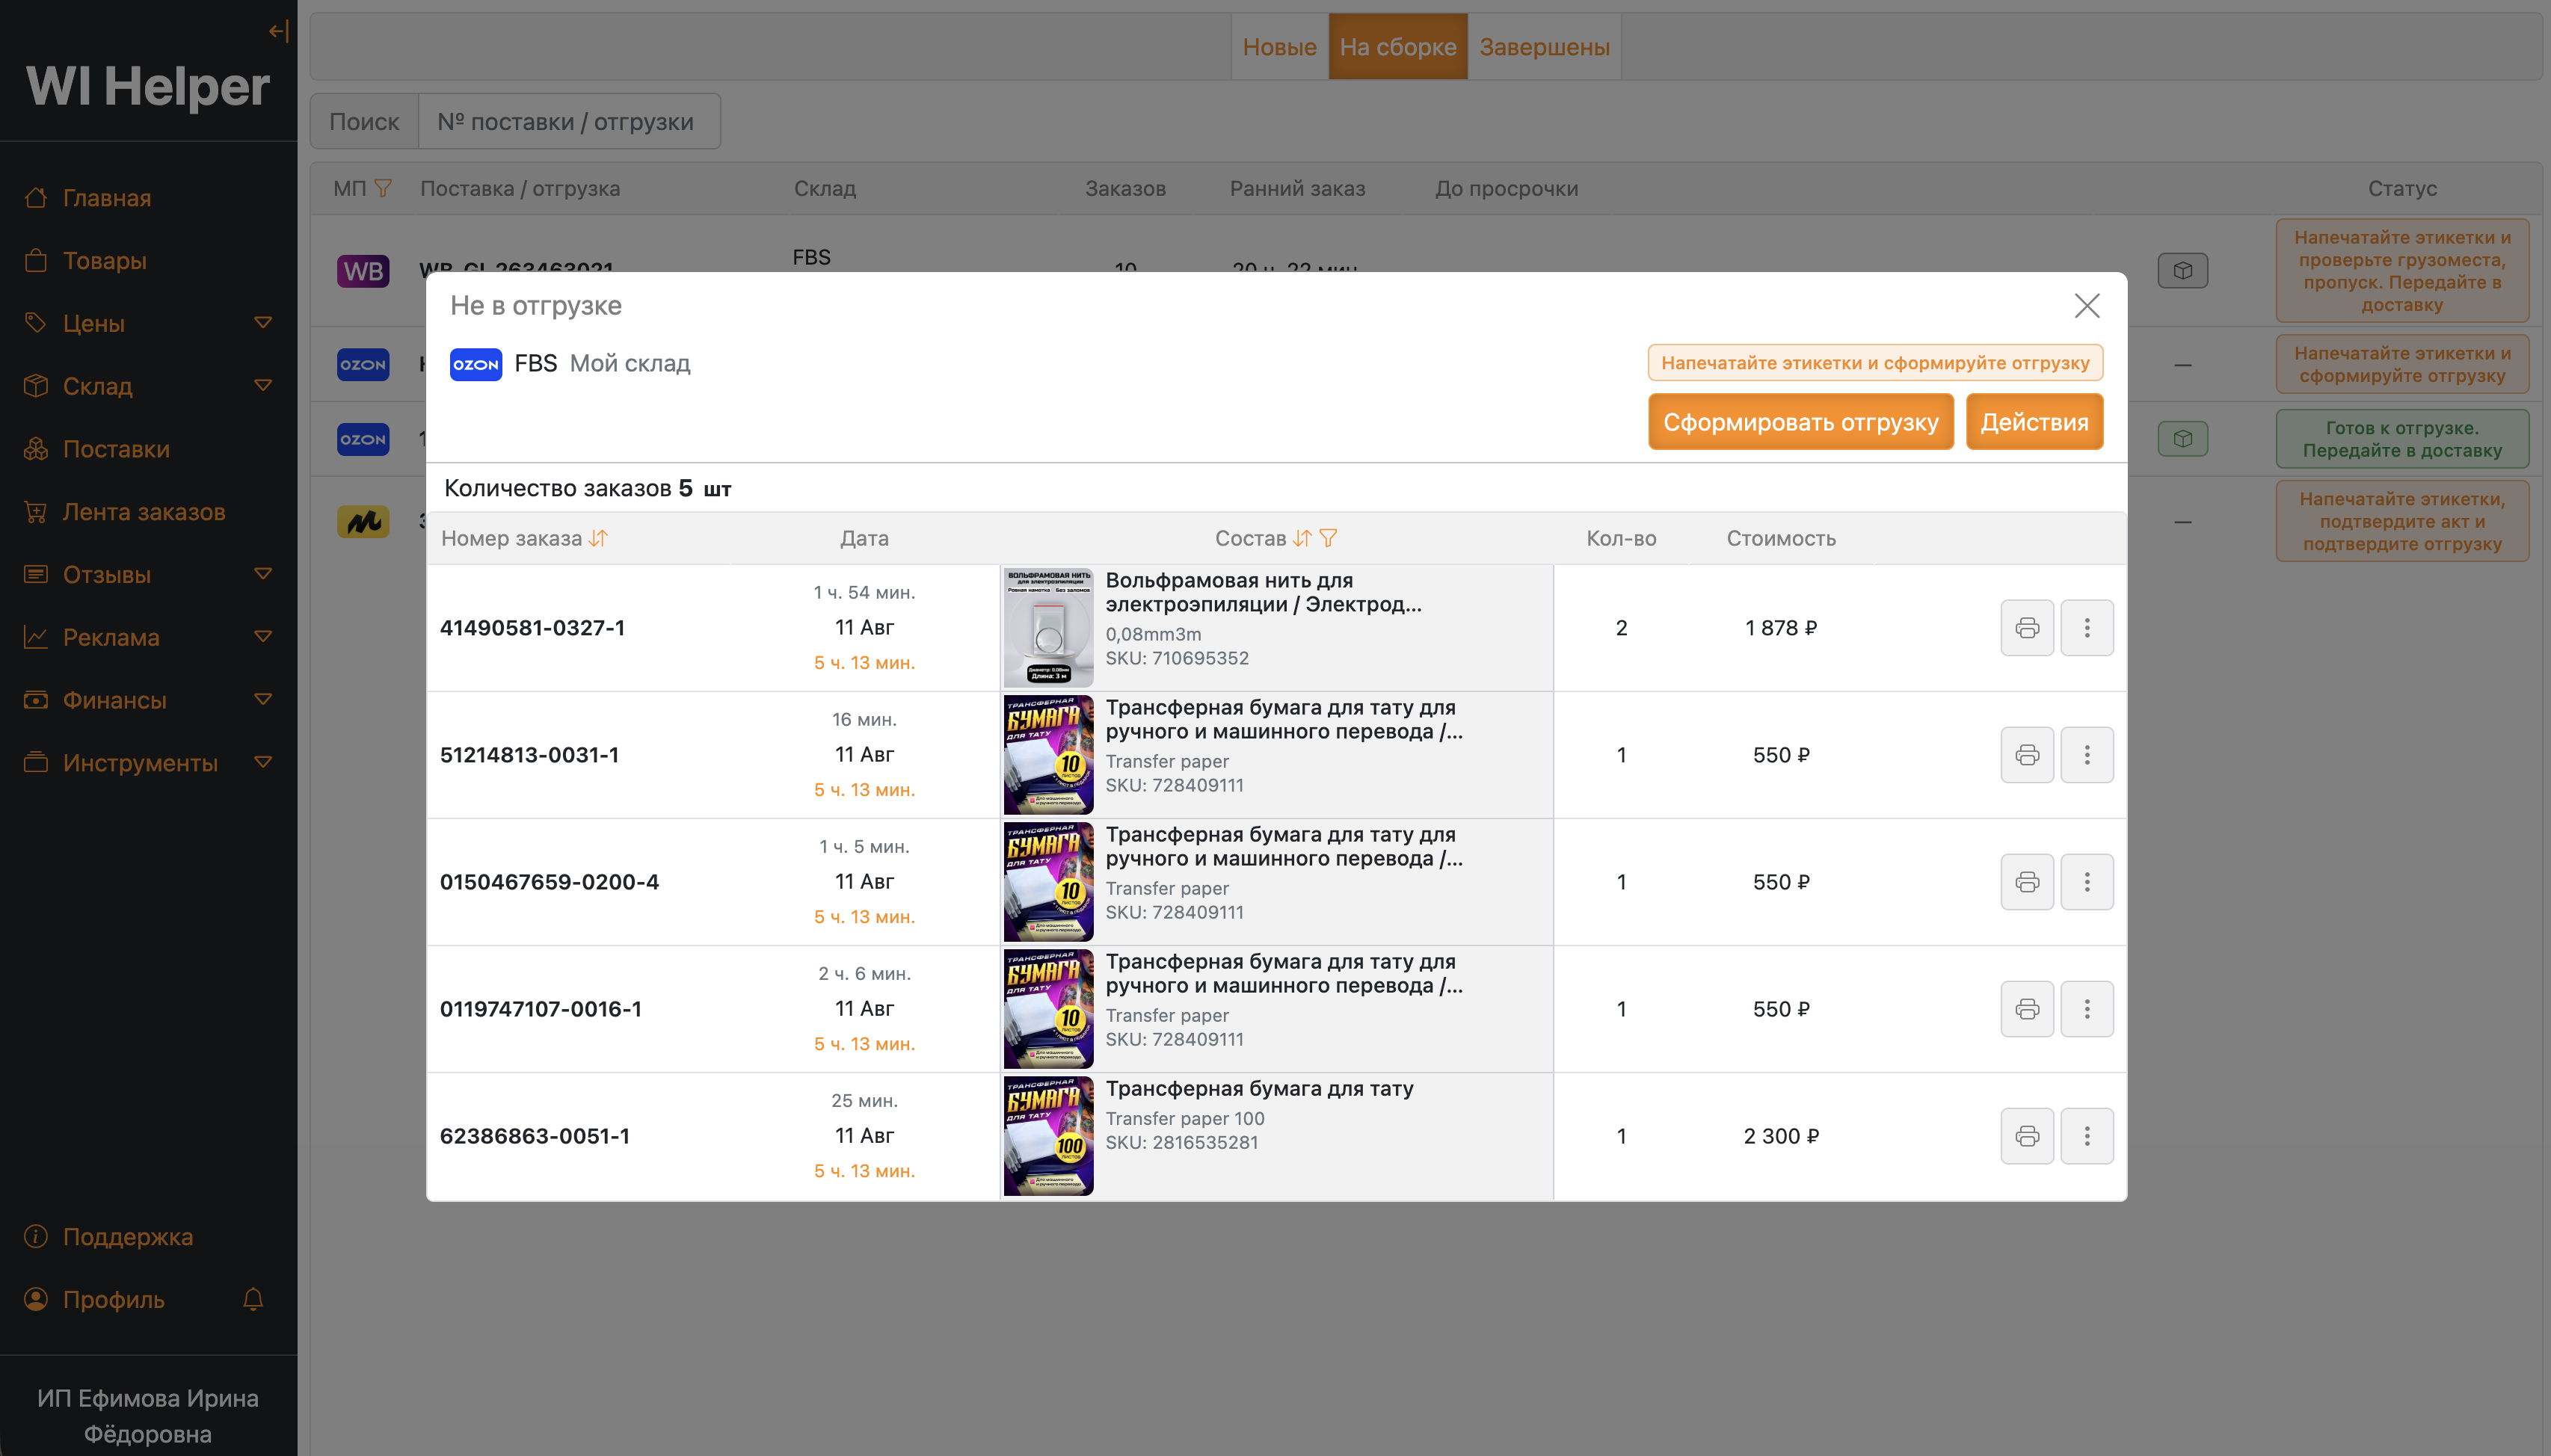Click order number 41490581-0327-1

532,628
